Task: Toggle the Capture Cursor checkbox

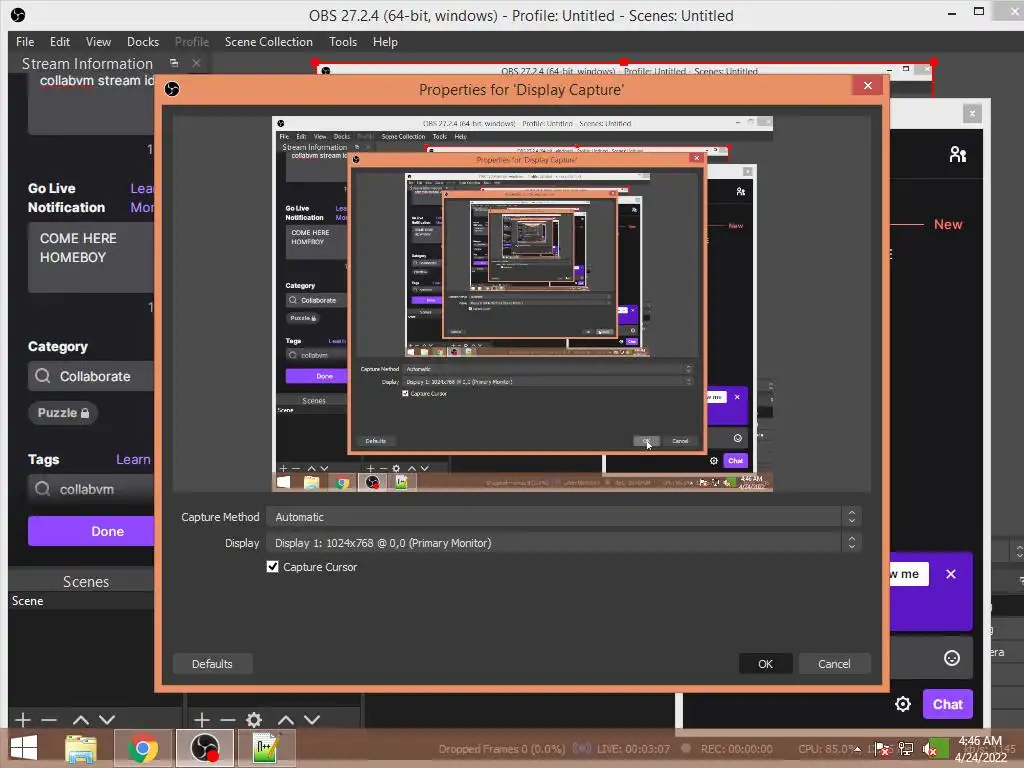Action: pos(272,567)
